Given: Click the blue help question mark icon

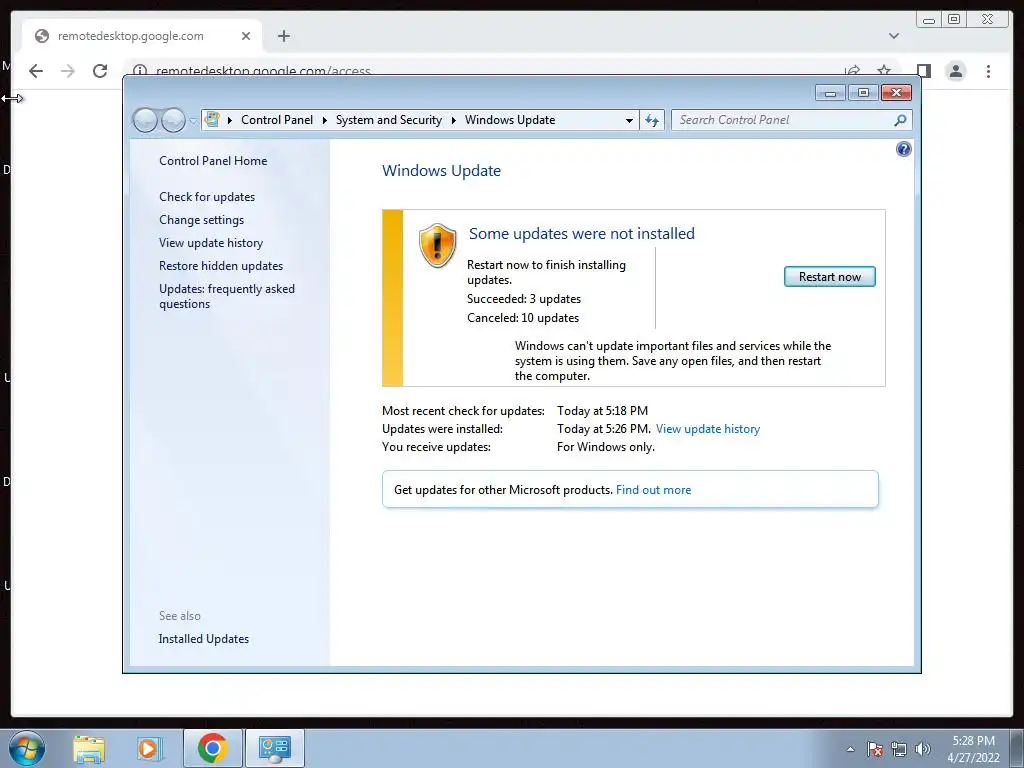Looking at the screenshot, I should coord(903,150).
